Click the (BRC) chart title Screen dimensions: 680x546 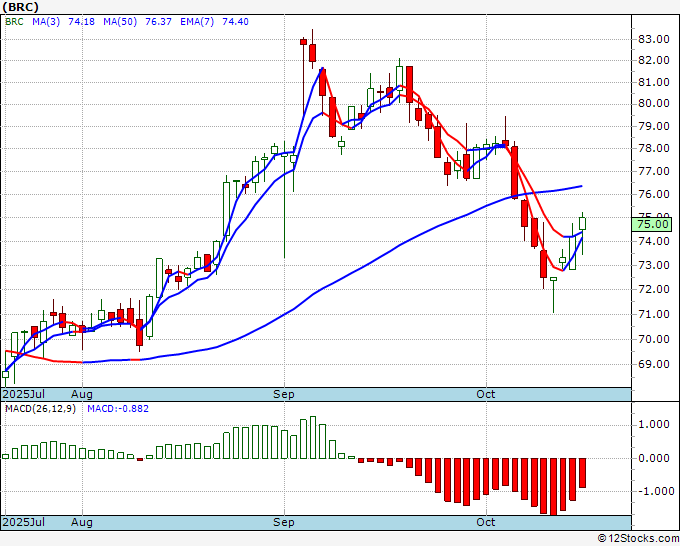pyautogui.click(x=20, y=7)
